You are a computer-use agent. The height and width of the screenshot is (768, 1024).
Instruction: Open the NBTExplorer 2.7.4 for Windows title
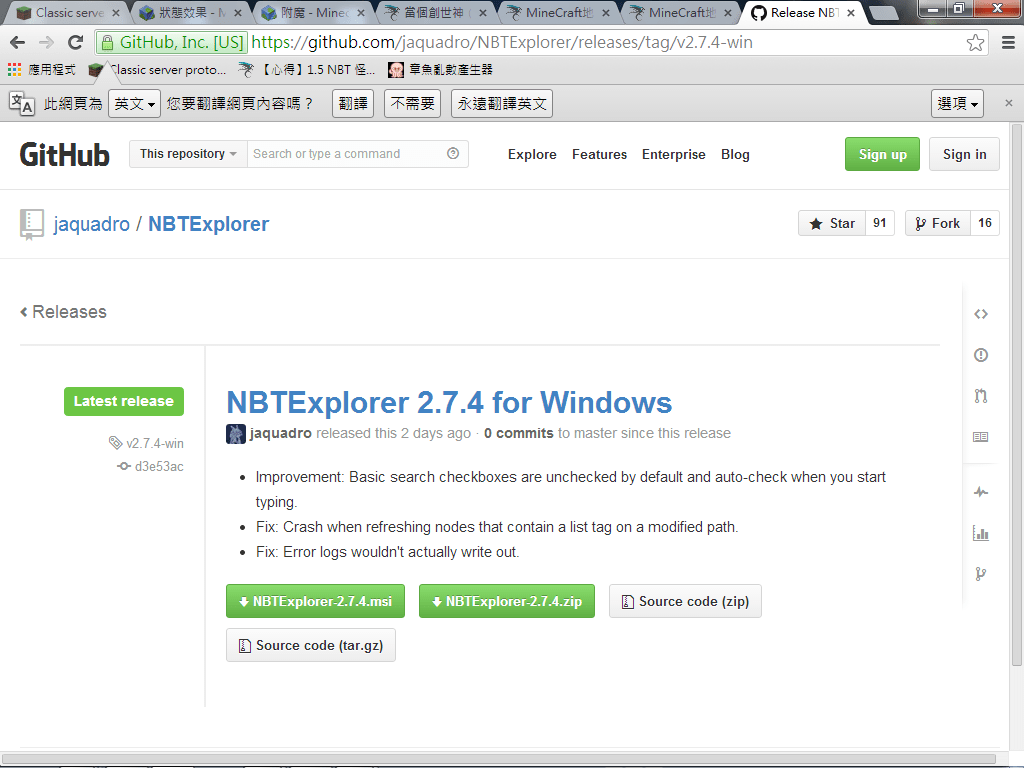[449, 402]
